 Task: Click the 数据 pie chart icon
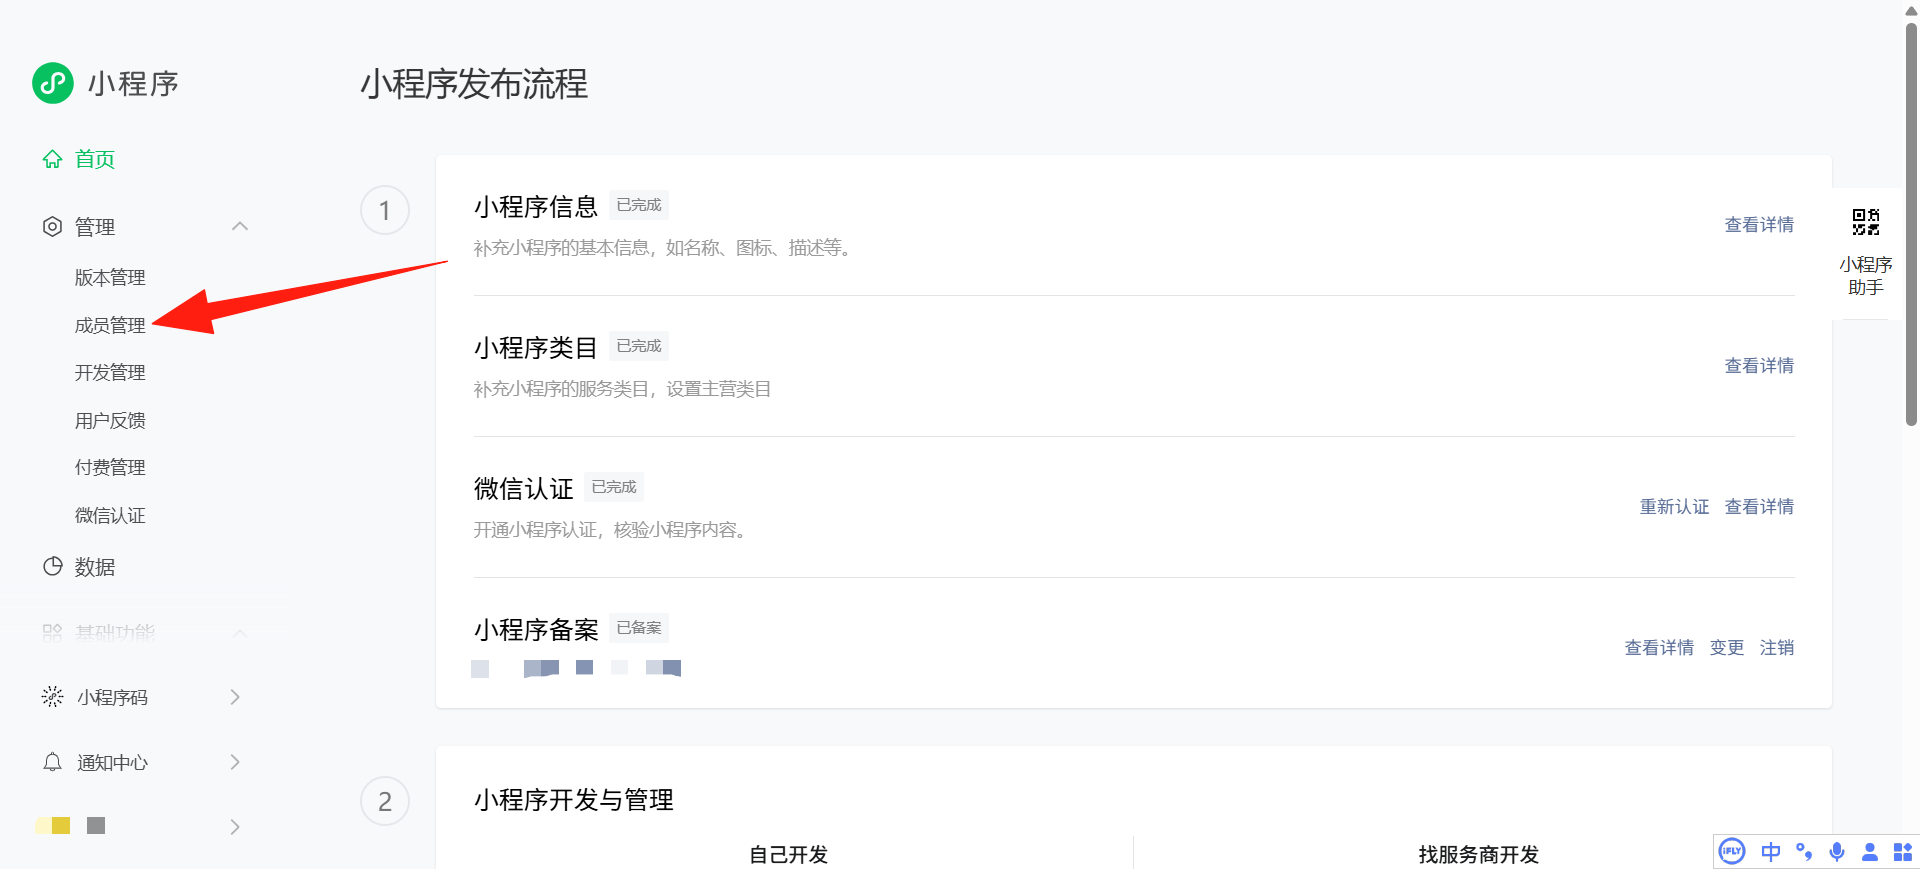click(x=52, y=567)
